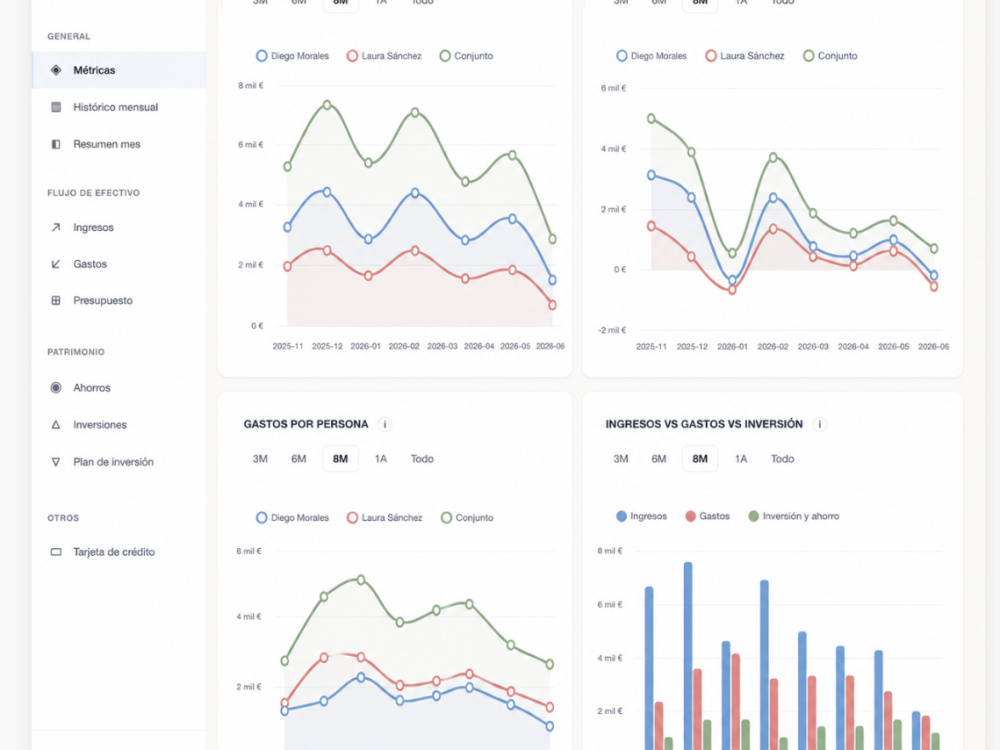Open Inversiones page
1000x750 pixels.
point(119,425)
